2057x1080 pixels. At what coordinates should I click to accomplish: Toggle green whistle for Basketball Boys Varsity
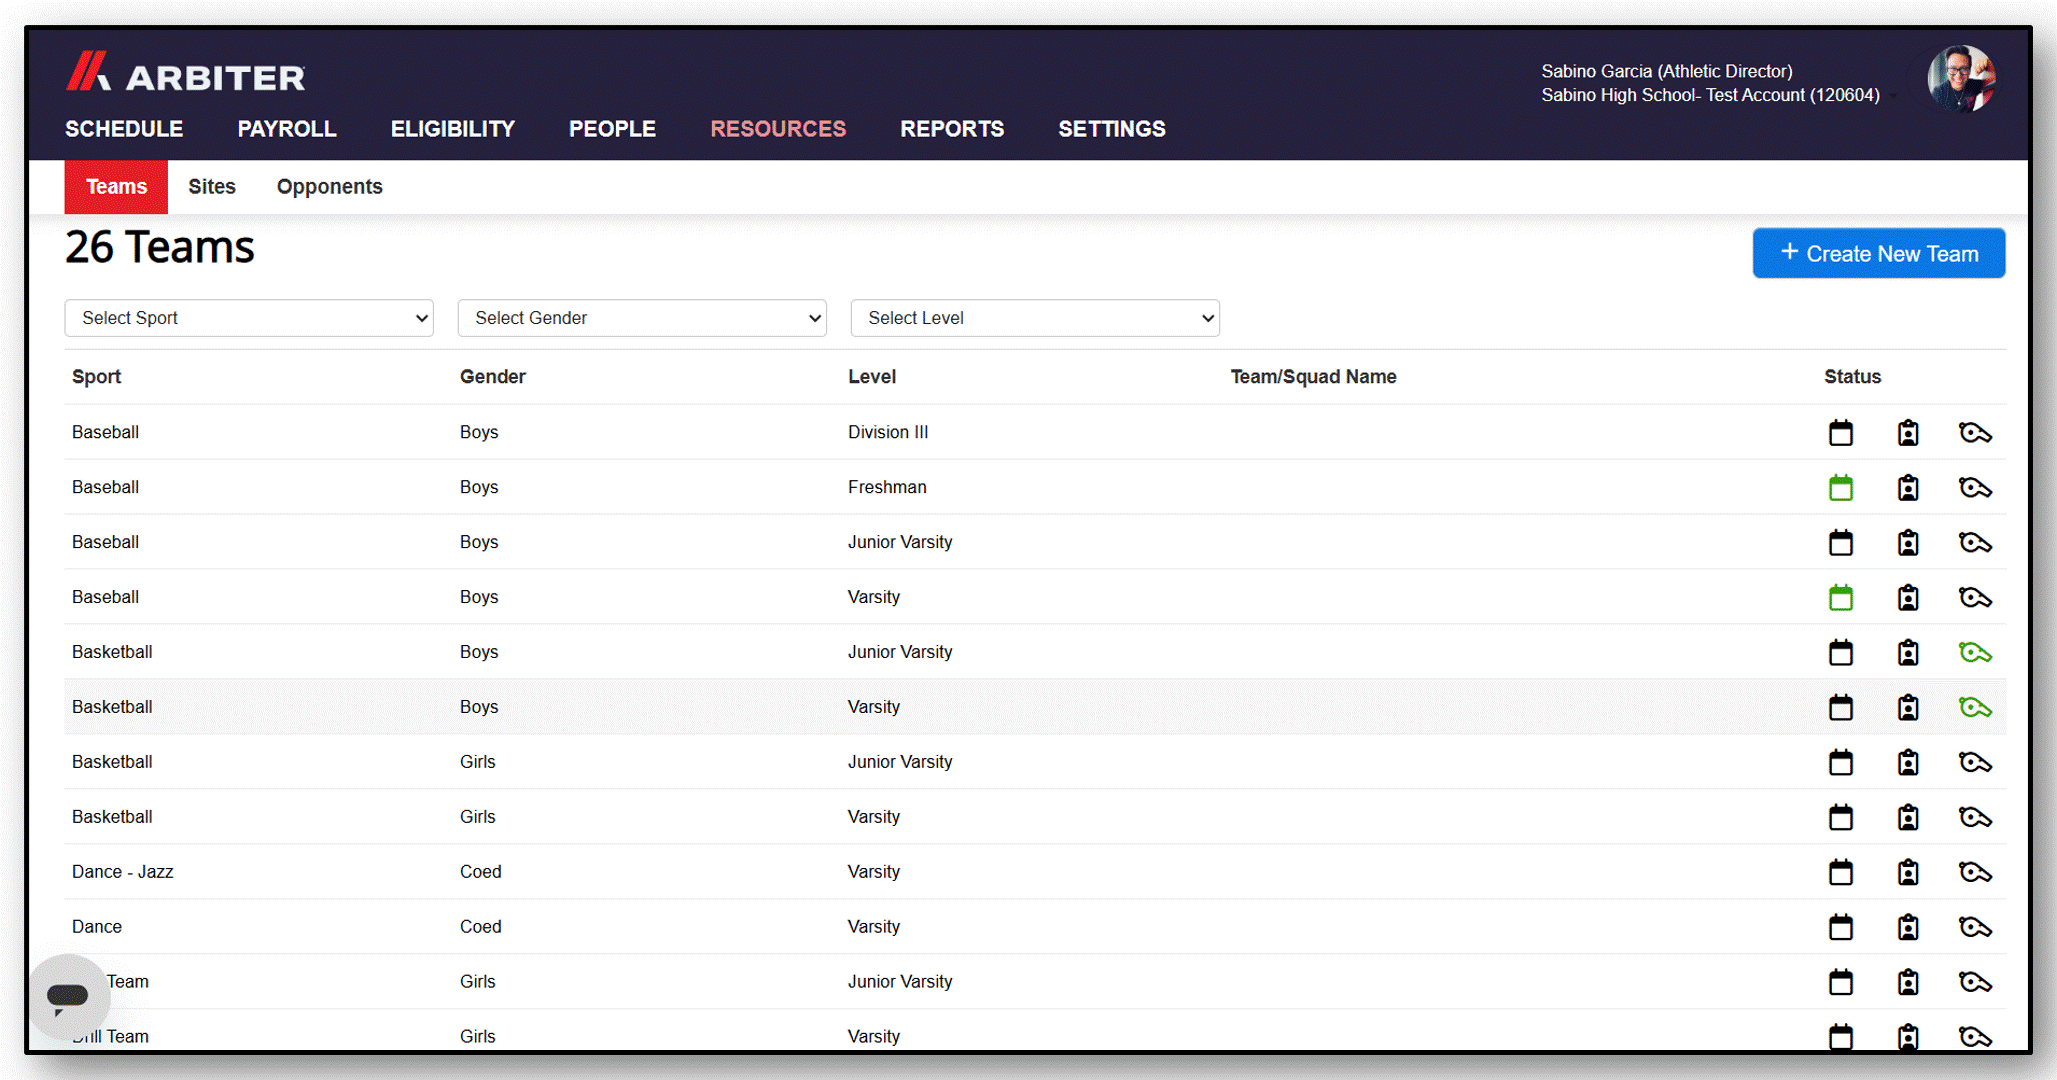[x=1975, y=708]
